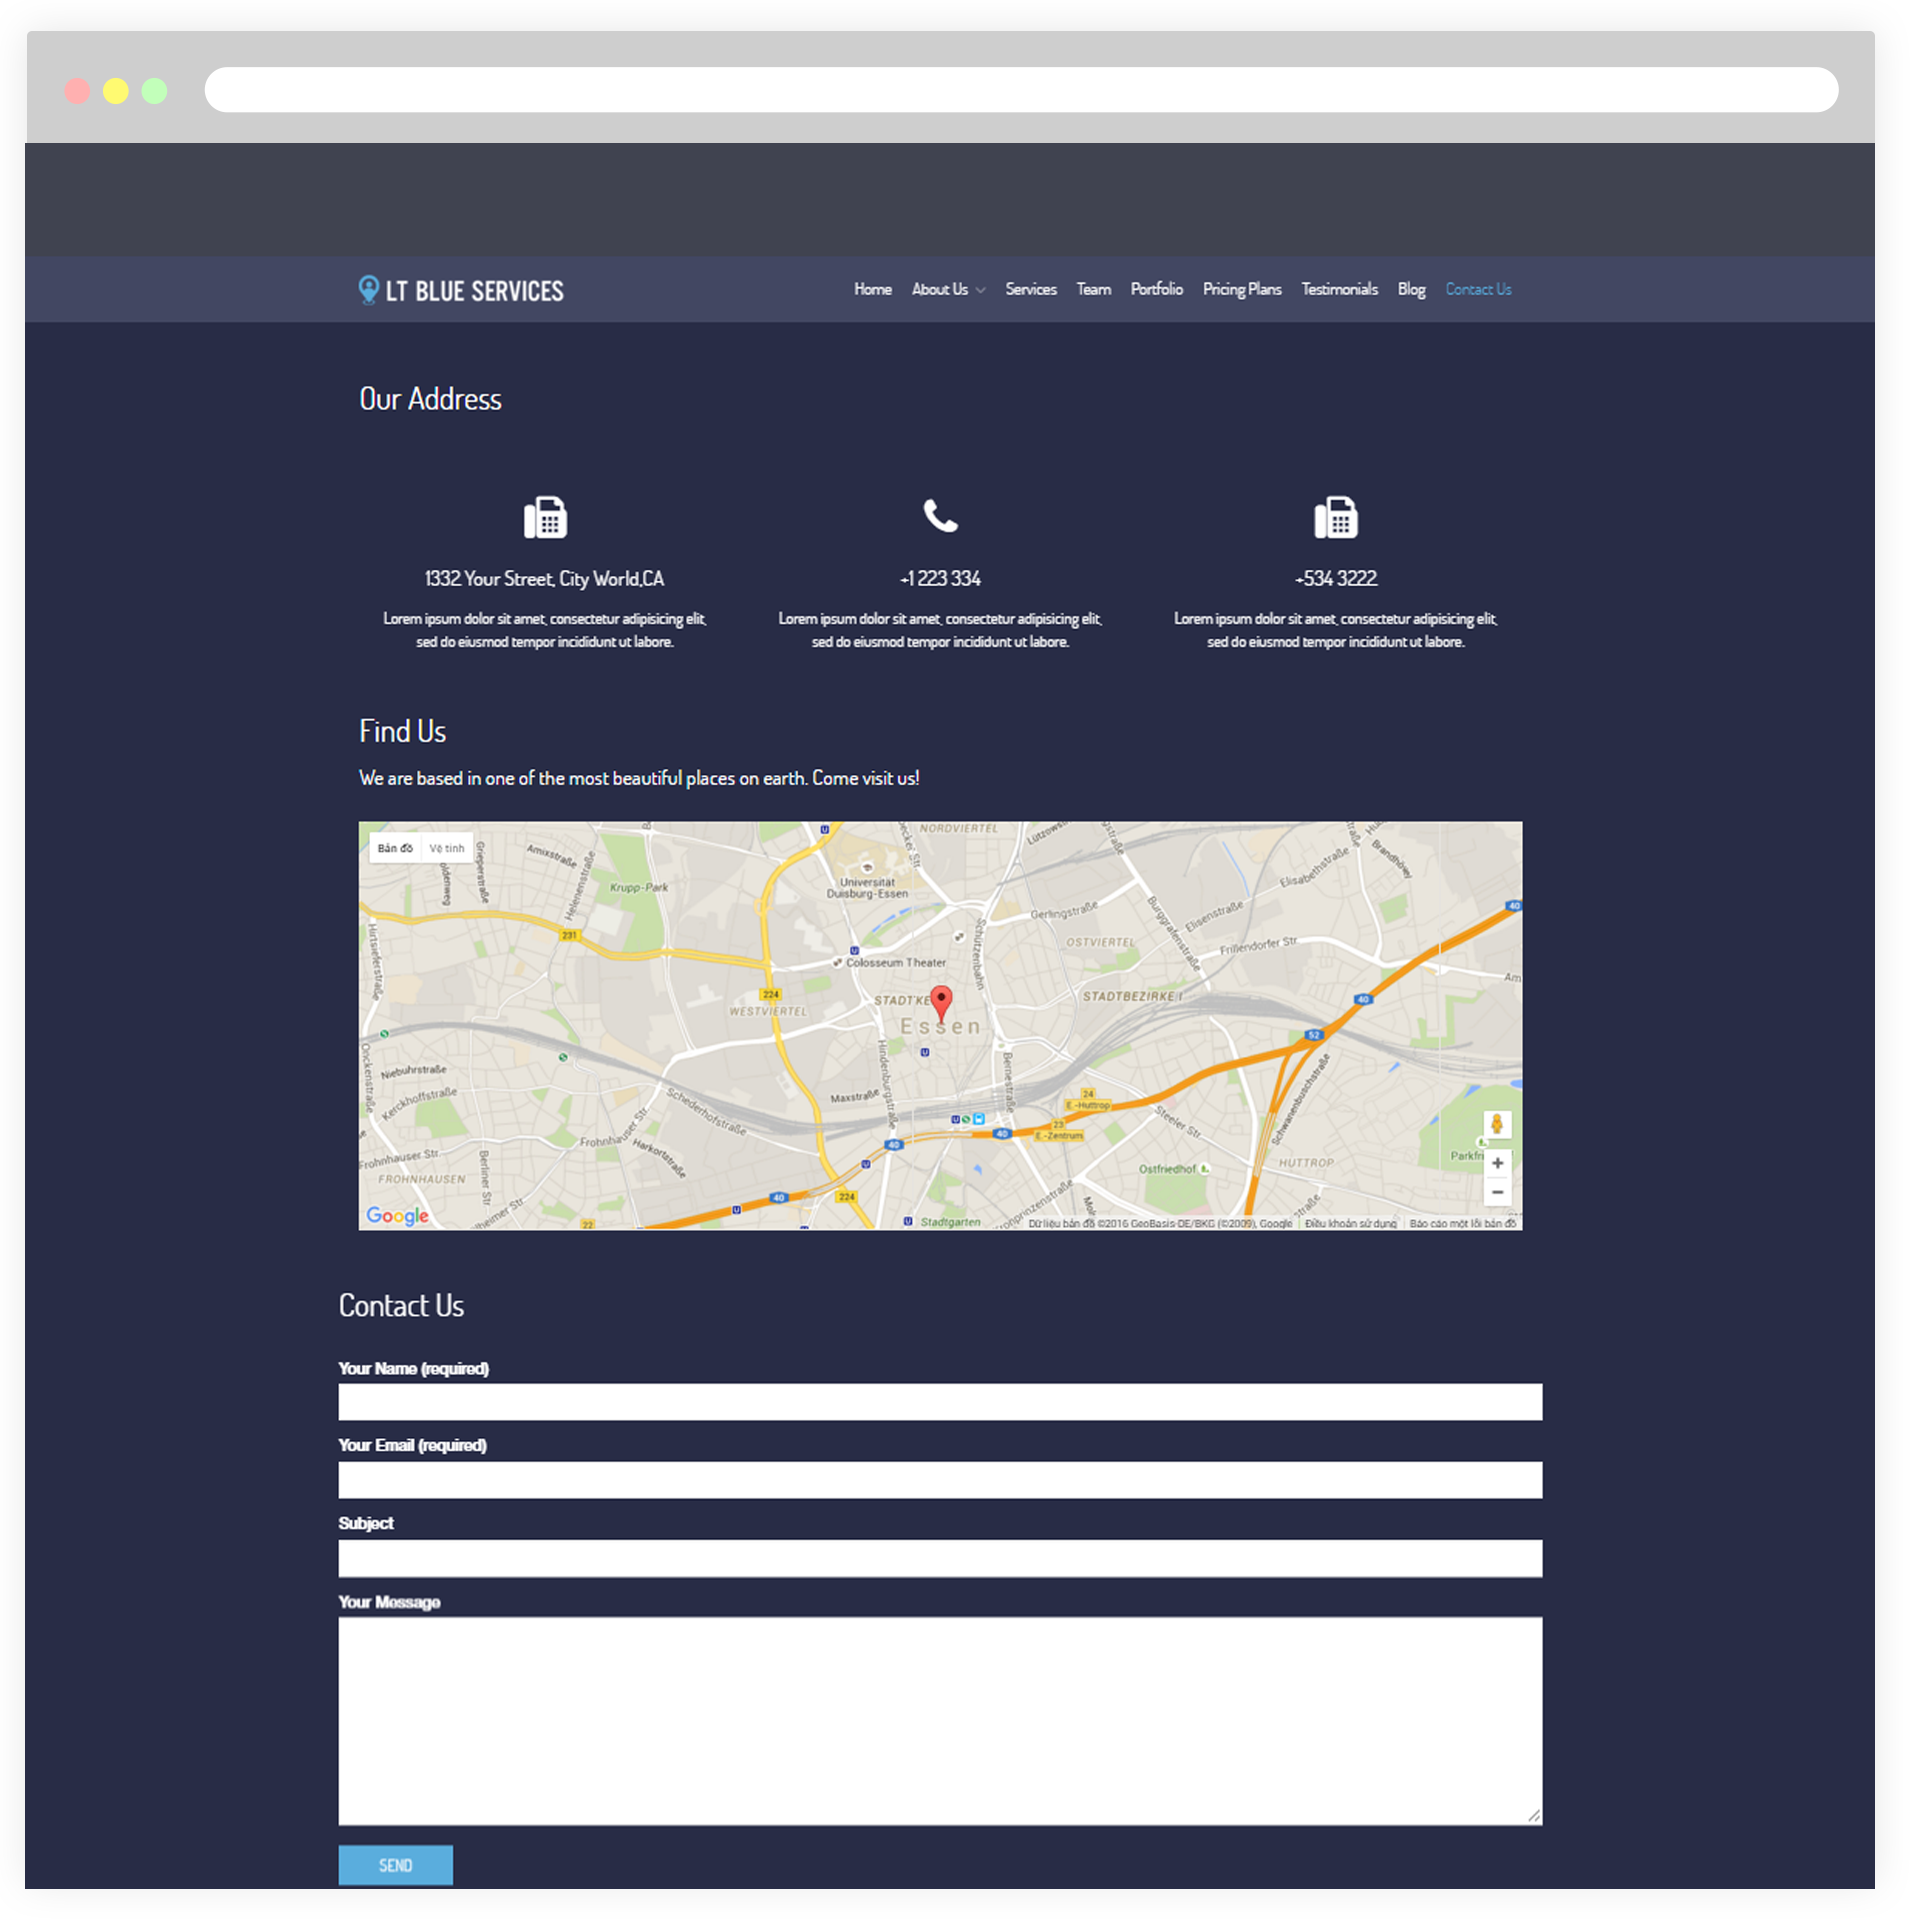Screen dimensions: 1911x1921
Task: Click 'Universität Duisburg-Essen' on the map
Action: click(867, 888)
